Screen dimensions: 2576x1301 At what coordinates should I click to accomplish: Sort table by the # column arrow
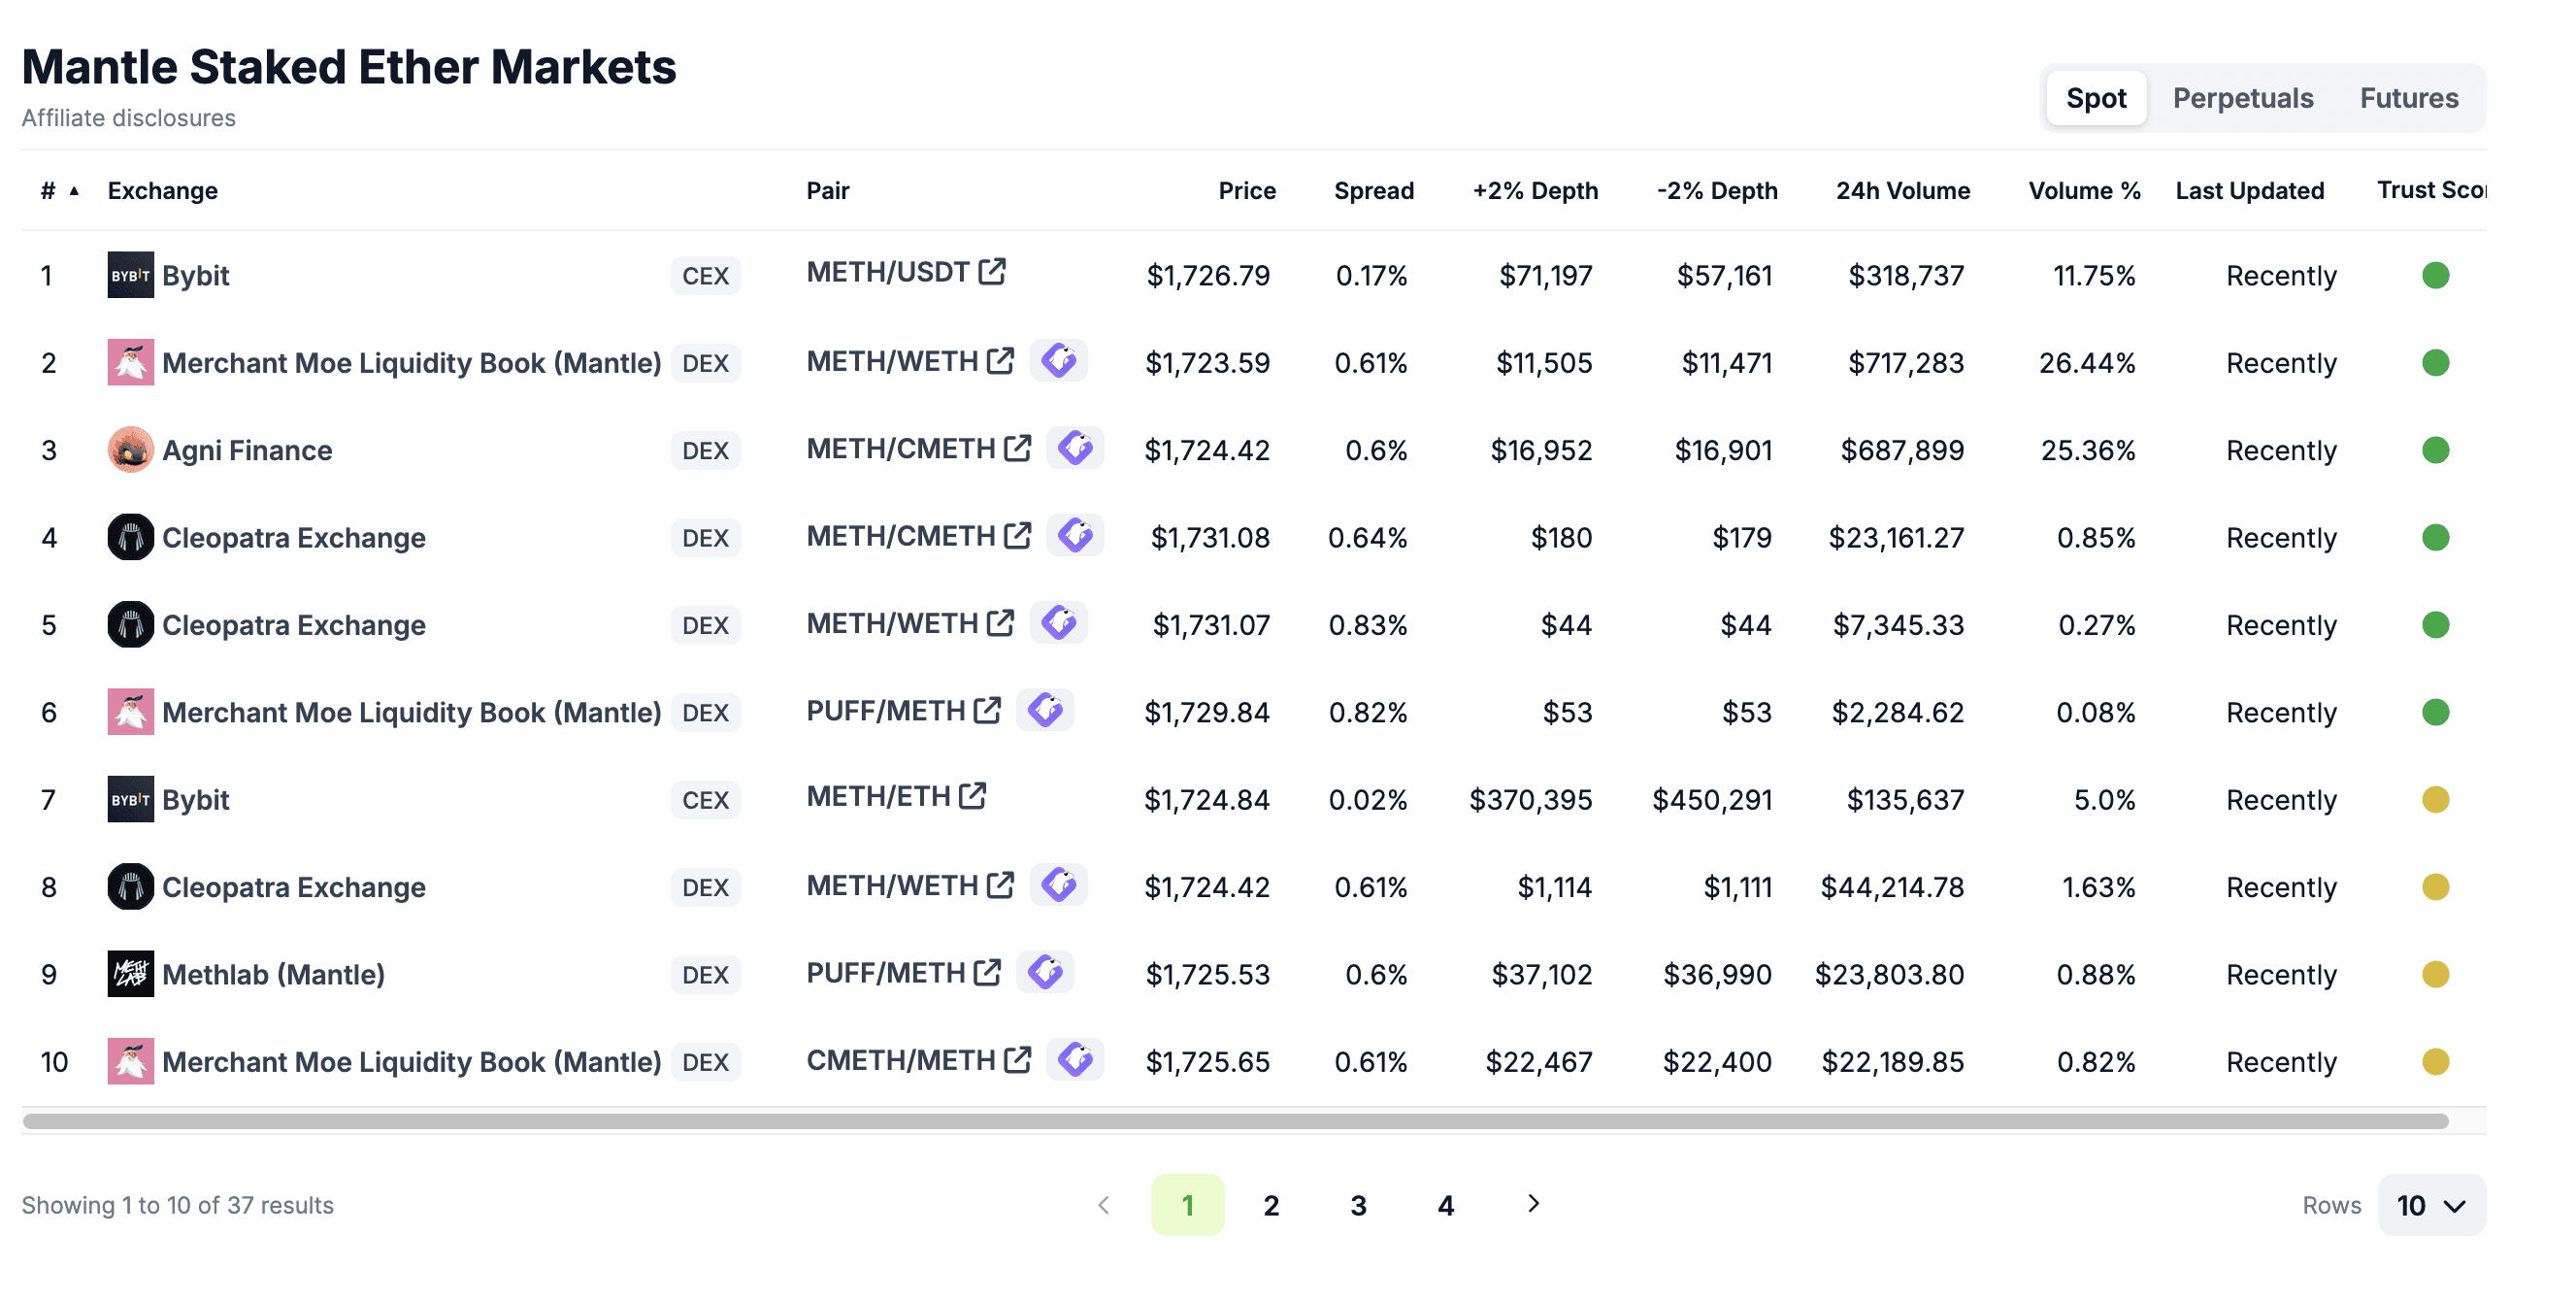point(74,190)
